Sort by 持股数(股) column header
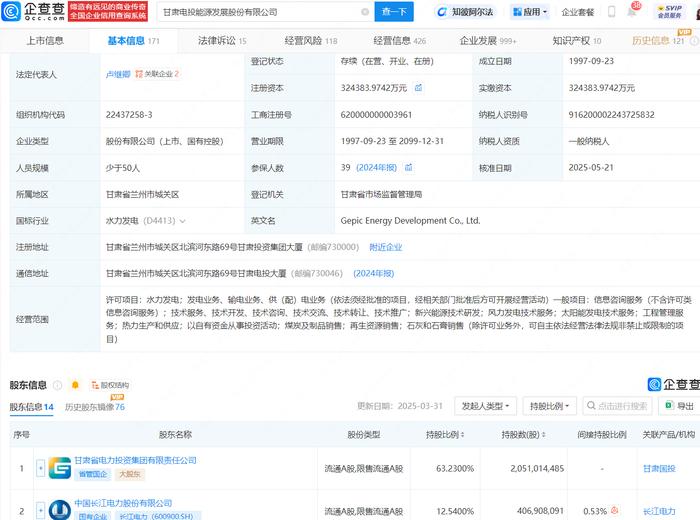The height and width of the screenshot is (520, 700). 523,434
